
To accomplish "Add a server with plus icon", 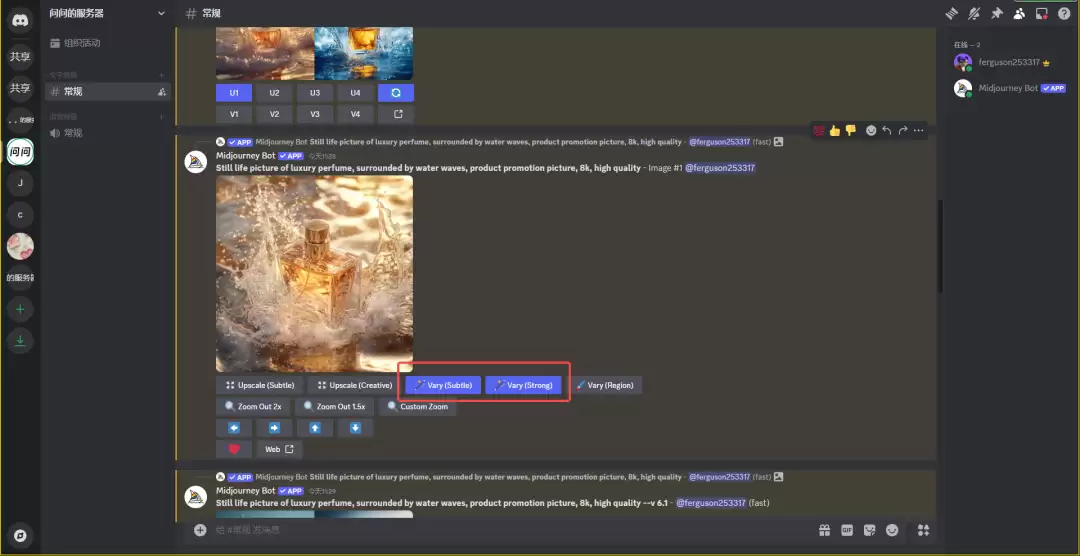I will 20,310.
